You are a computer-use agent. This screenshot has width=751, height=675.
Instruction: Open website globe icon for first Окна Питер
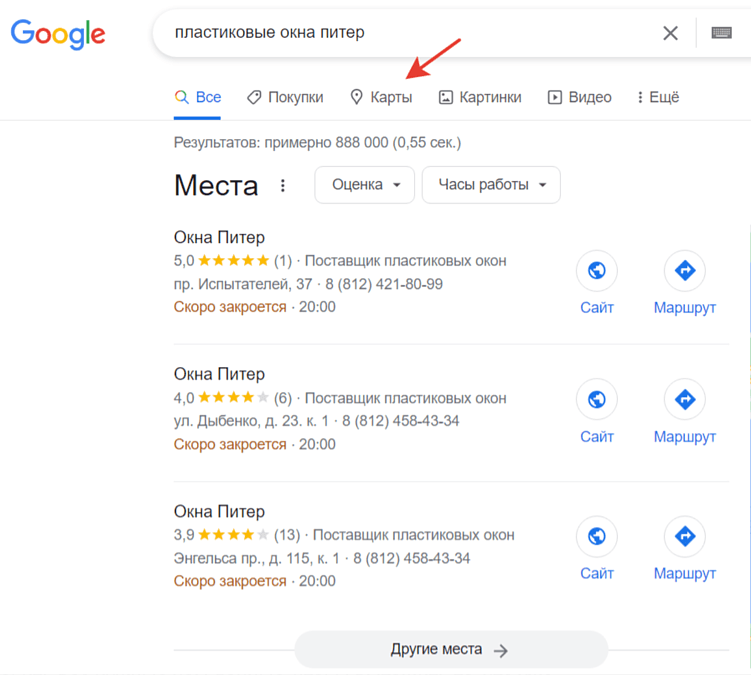[x=597, y=270]
